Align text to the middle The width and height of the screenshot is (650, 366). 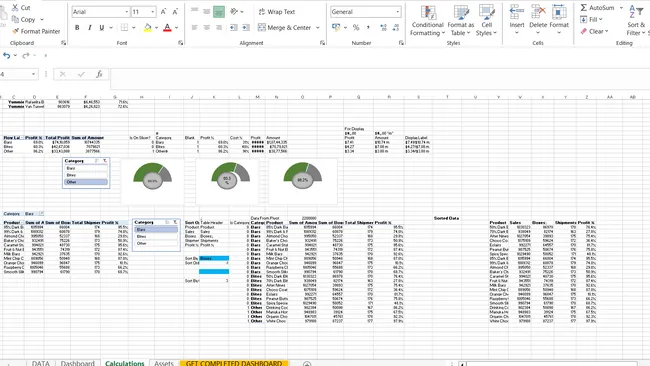206,12
